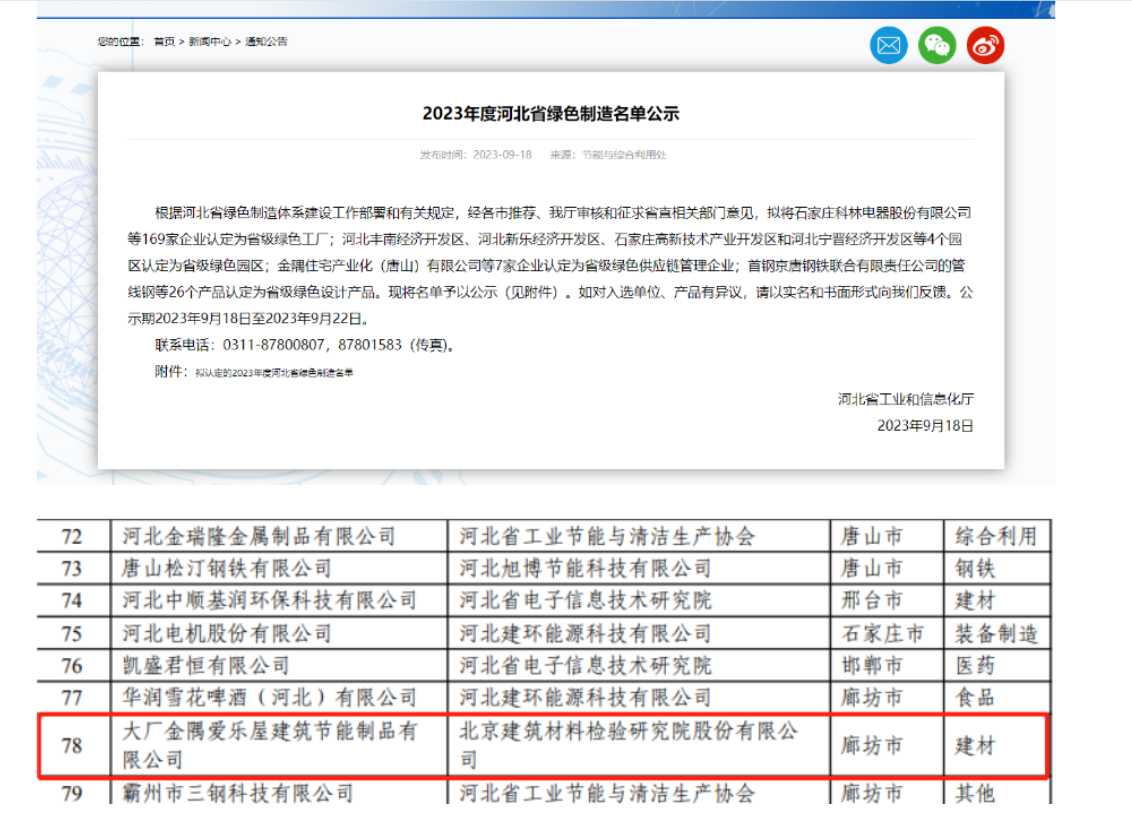Select 廊坊市 in row 77

[887, 698]
